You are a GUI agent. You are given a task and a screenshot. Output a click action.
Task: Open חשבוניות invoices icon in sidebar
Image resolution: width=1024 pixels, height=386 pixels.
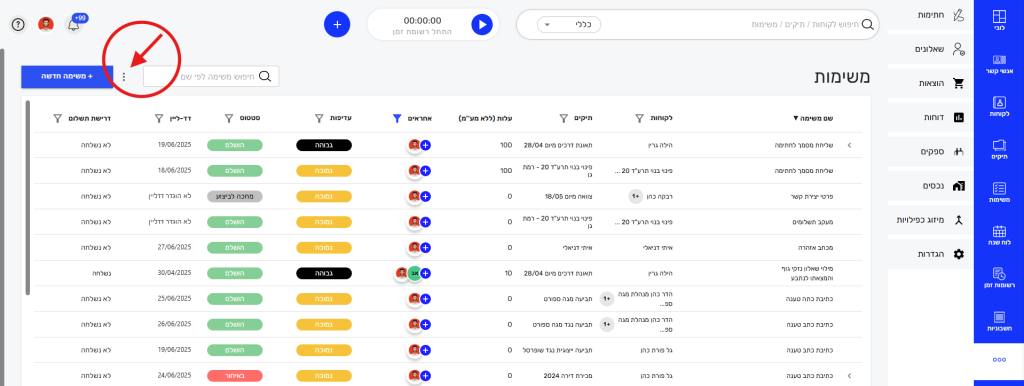coord(999,321)
